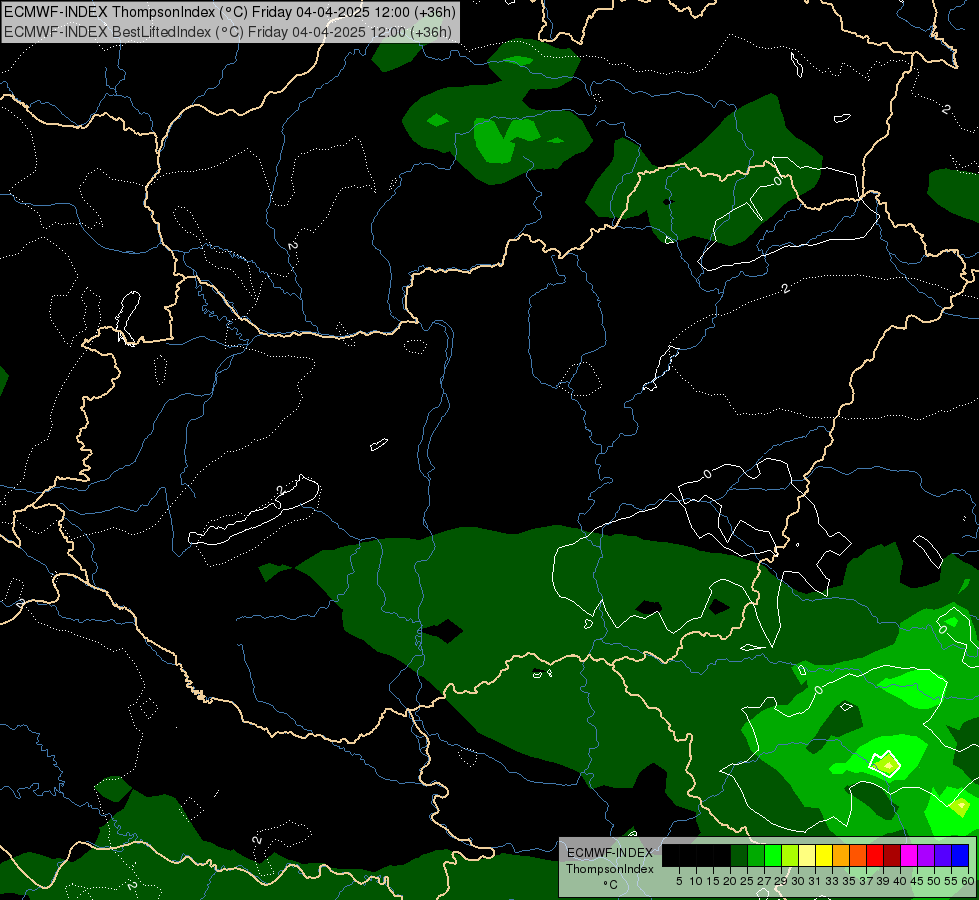
Task: Select the medium green 25–27 legend swatch
Action: click(755, 855)
